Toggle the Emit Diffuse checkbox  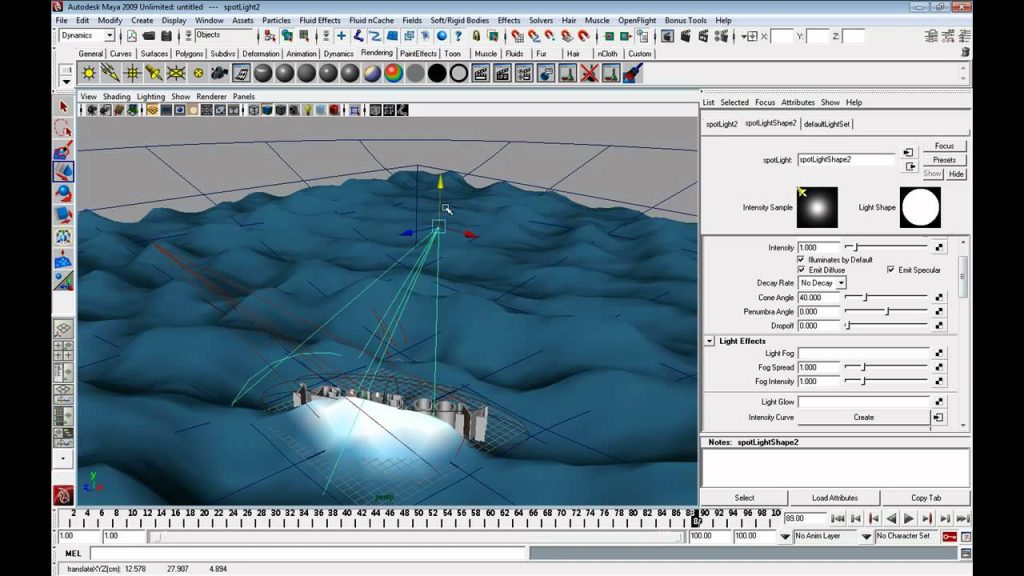(x=801, y=270)
